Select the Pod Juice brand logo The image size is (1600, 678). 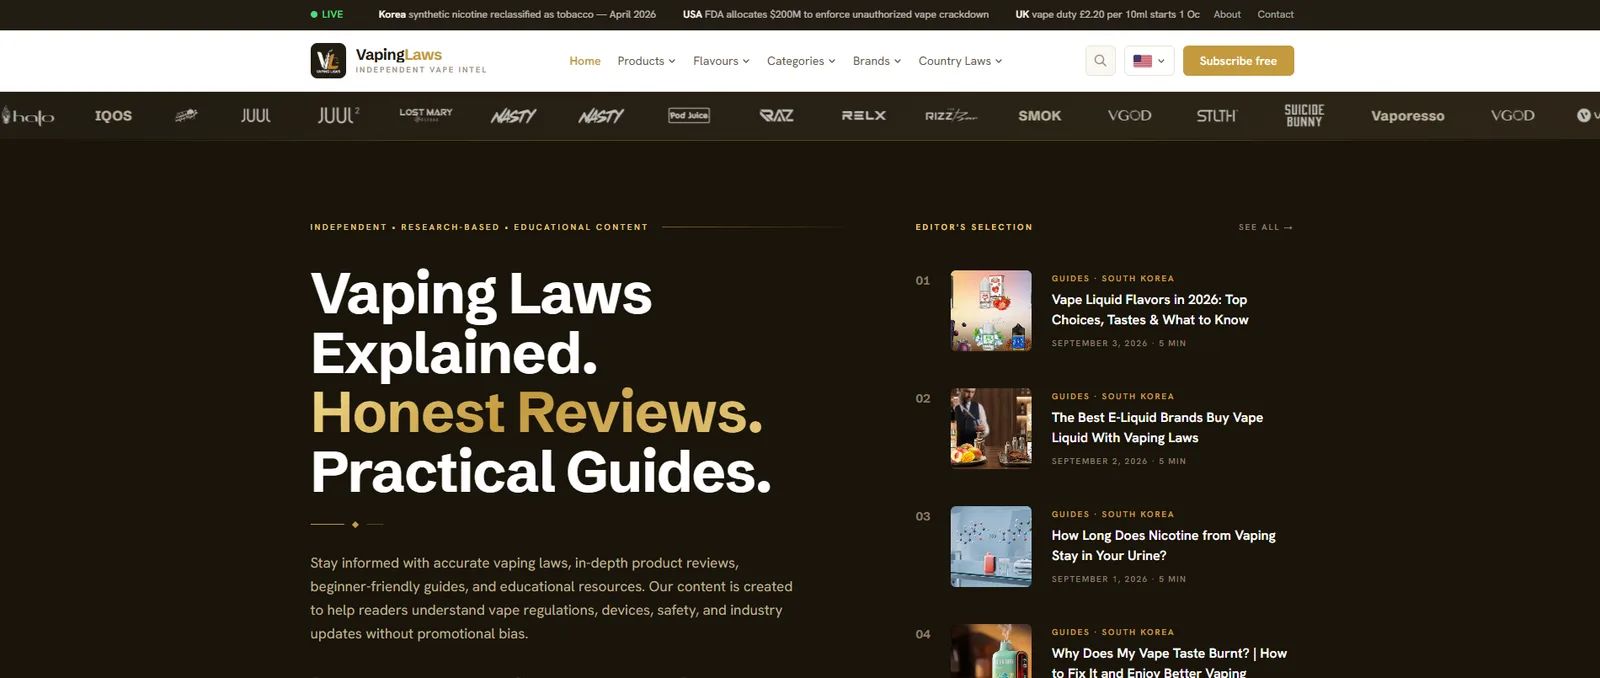(689, 116)
